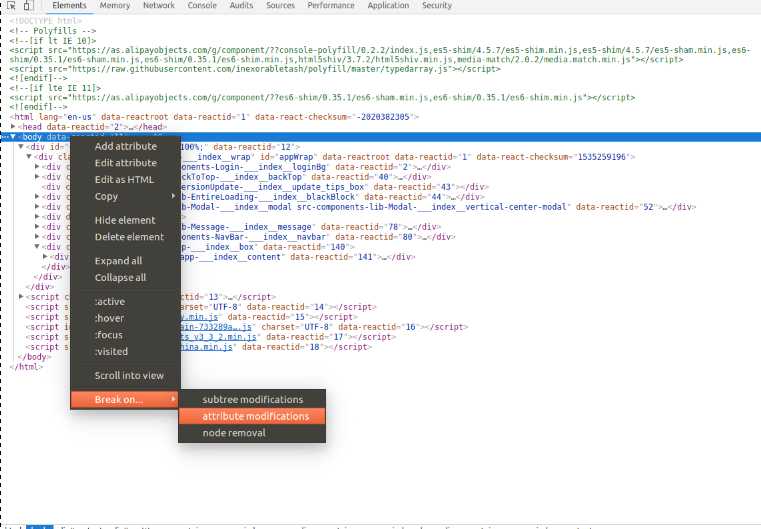Expand the vertical-center-modal div node
This screenshot has height=529, width=761.
(37, 206)
